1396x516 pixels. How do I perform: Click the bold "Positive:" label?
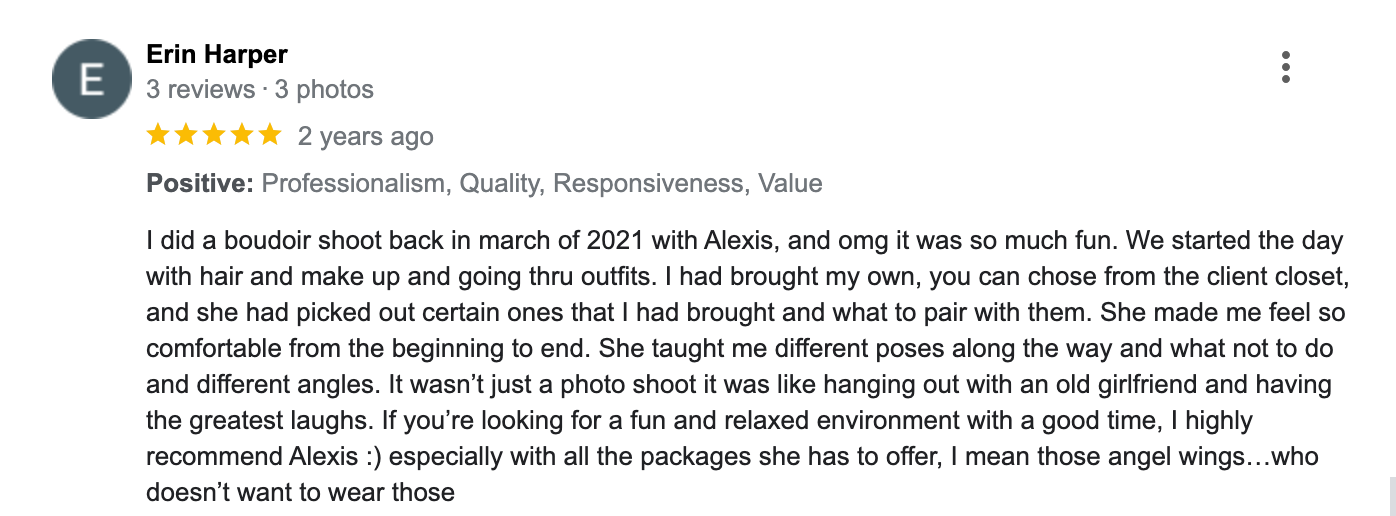tap(200, 183)
